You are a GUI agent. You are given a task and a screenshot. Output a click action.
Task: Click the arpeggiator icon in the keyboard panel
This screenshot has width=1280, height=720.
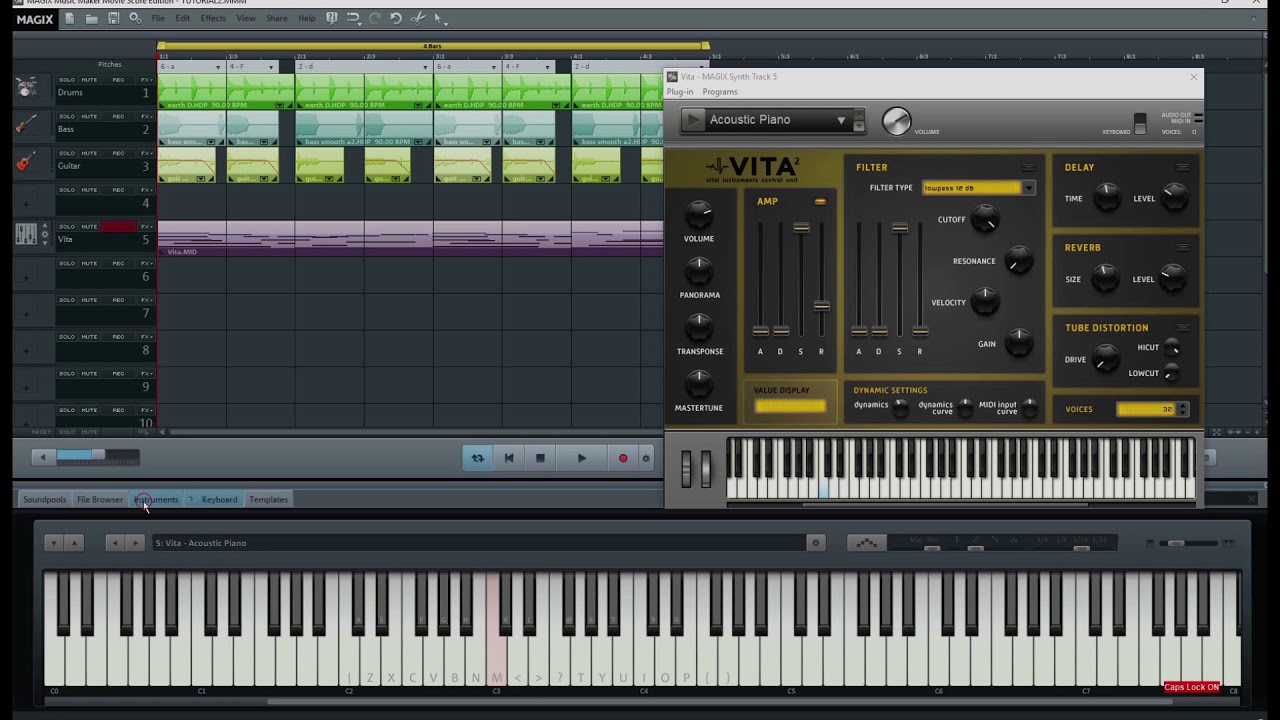click(x=867, y=543)
